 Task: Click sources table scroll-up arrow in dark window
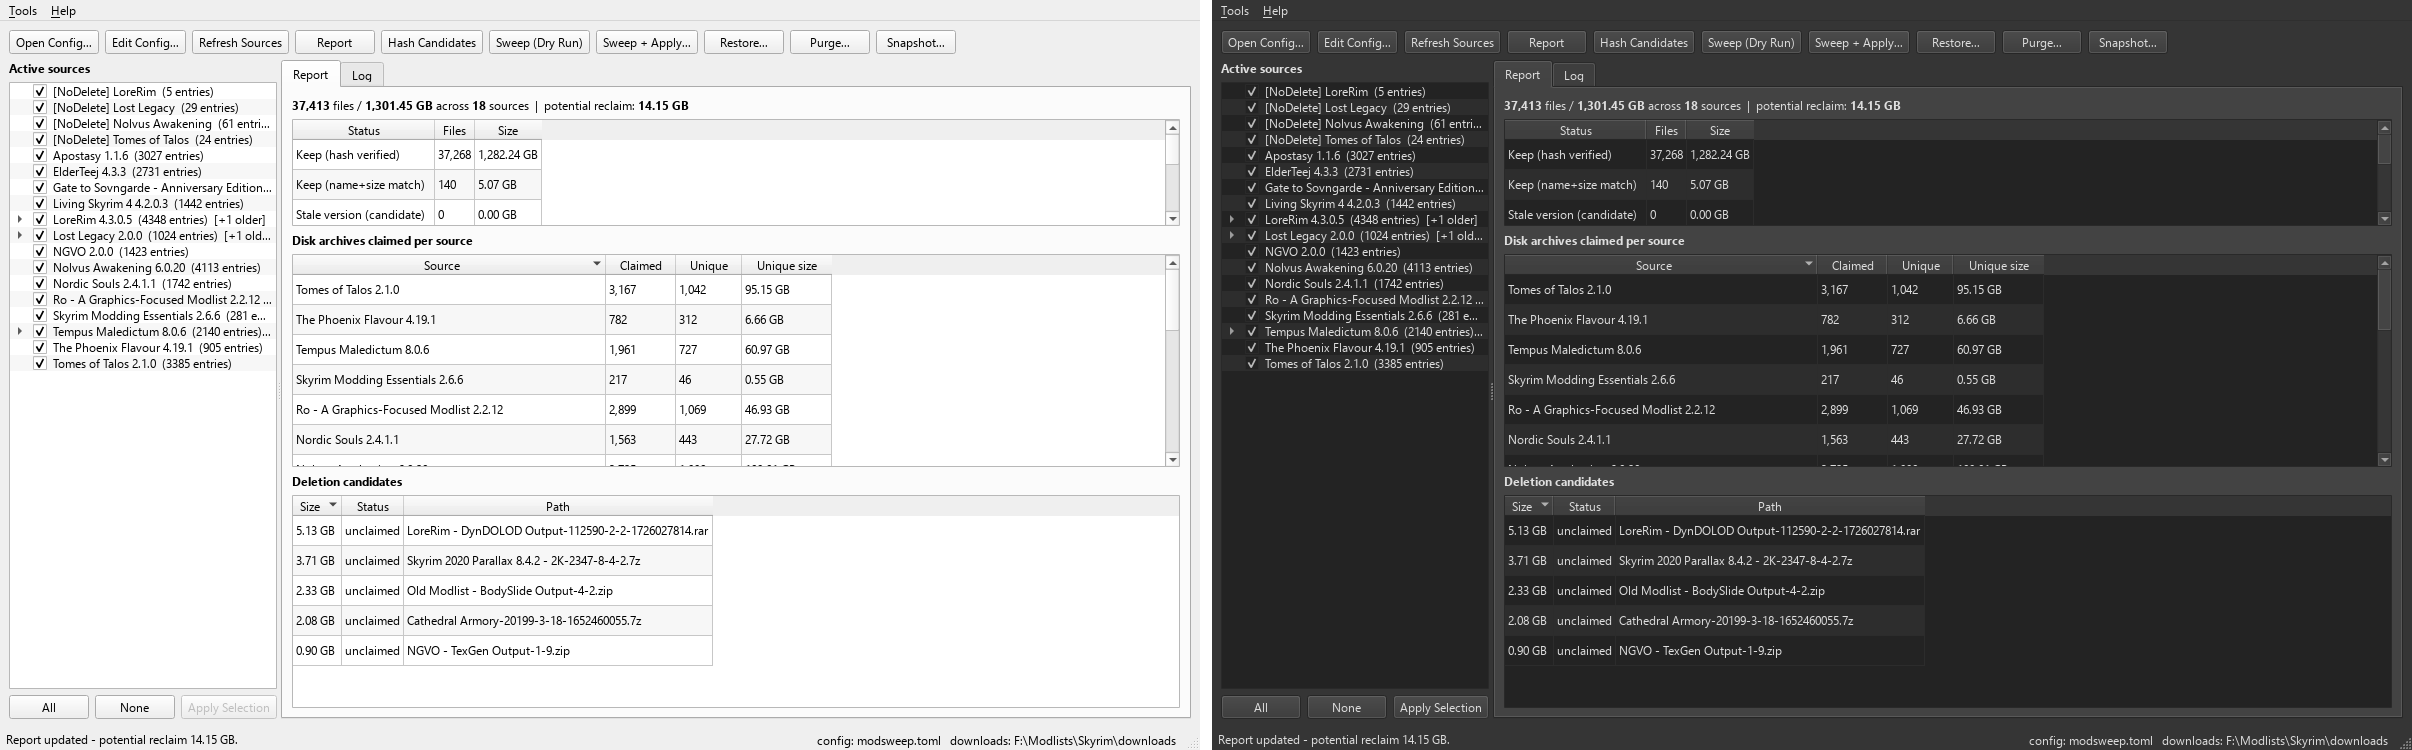tap(2384, 262)
